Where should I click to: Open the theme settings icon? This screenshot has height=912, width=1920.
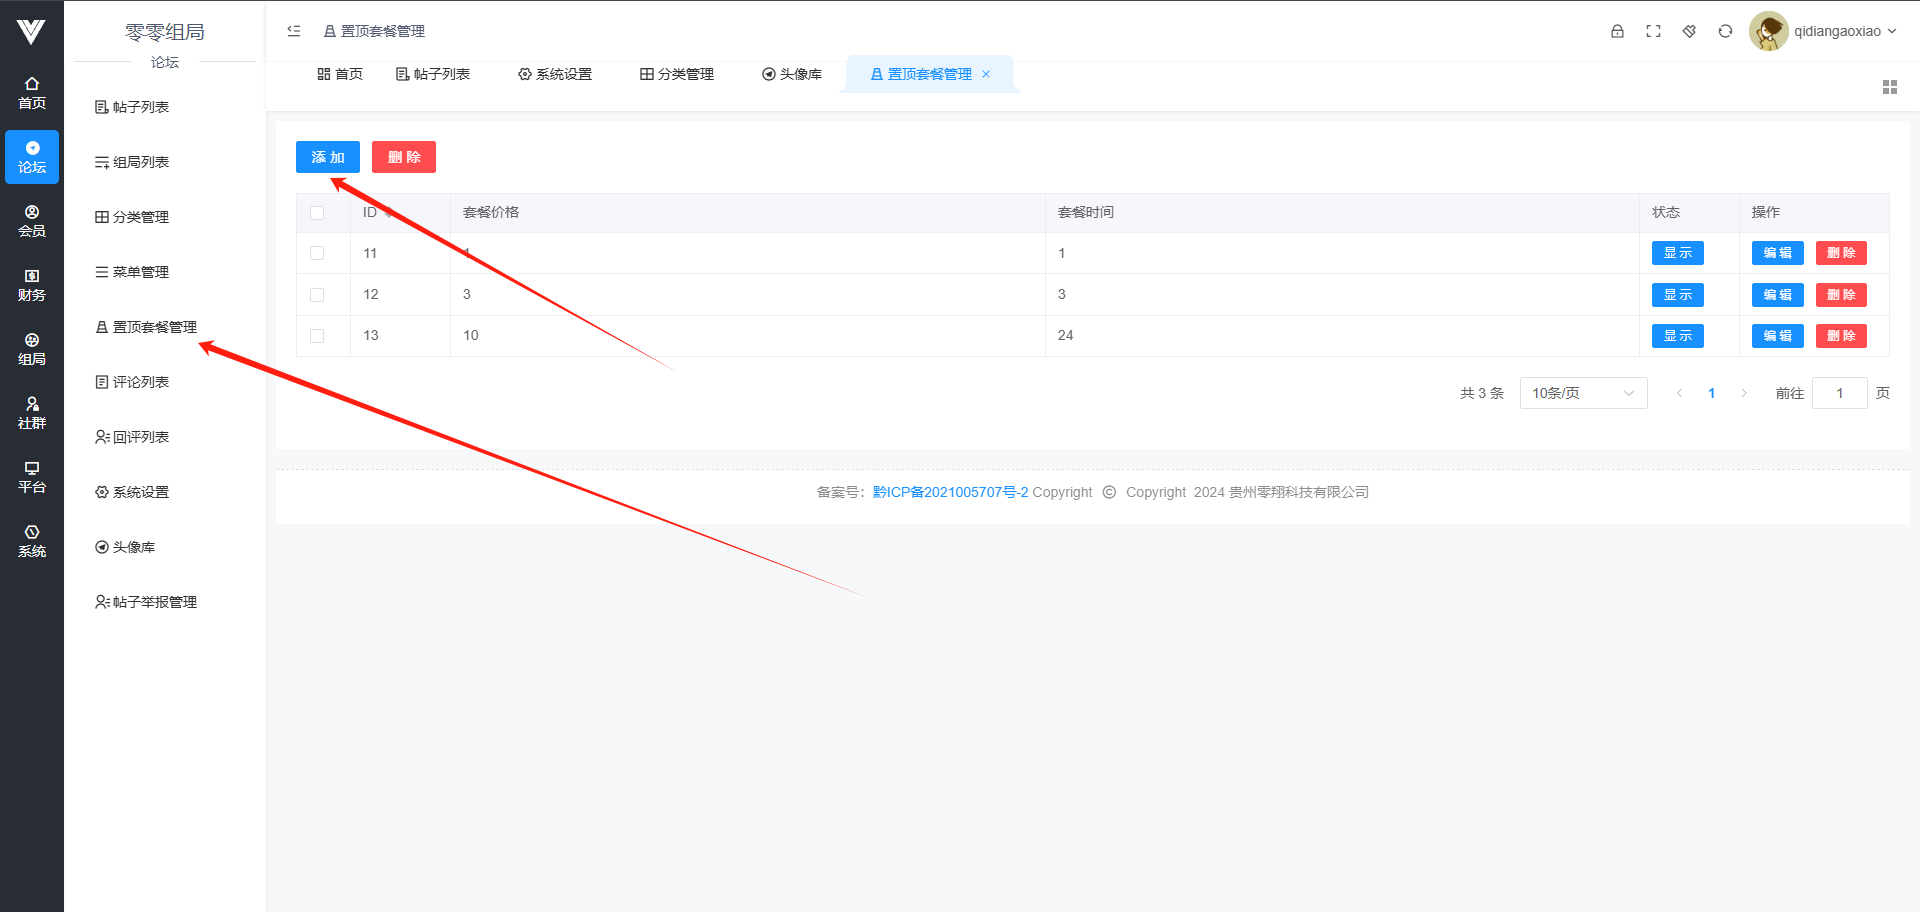pyautogui.click(x=1689, y=31)
